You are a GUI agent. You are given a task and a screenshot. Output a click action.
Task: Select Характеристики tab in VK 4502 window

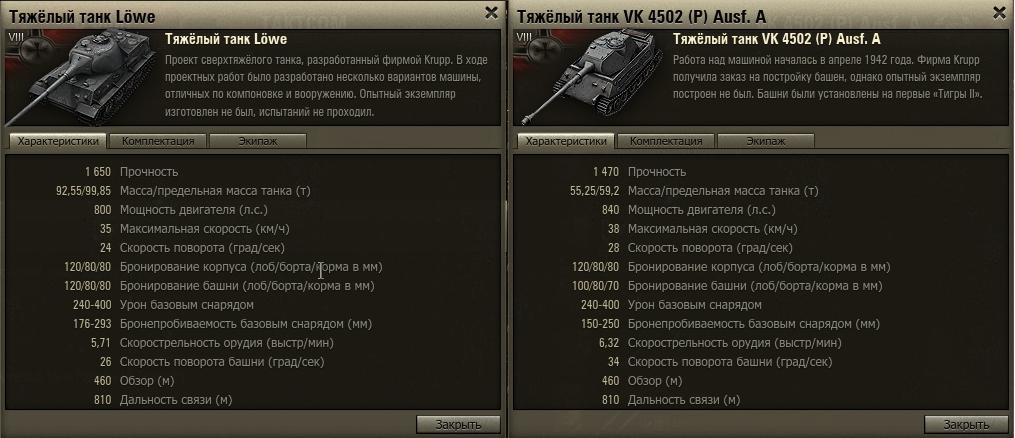[566, 141]
